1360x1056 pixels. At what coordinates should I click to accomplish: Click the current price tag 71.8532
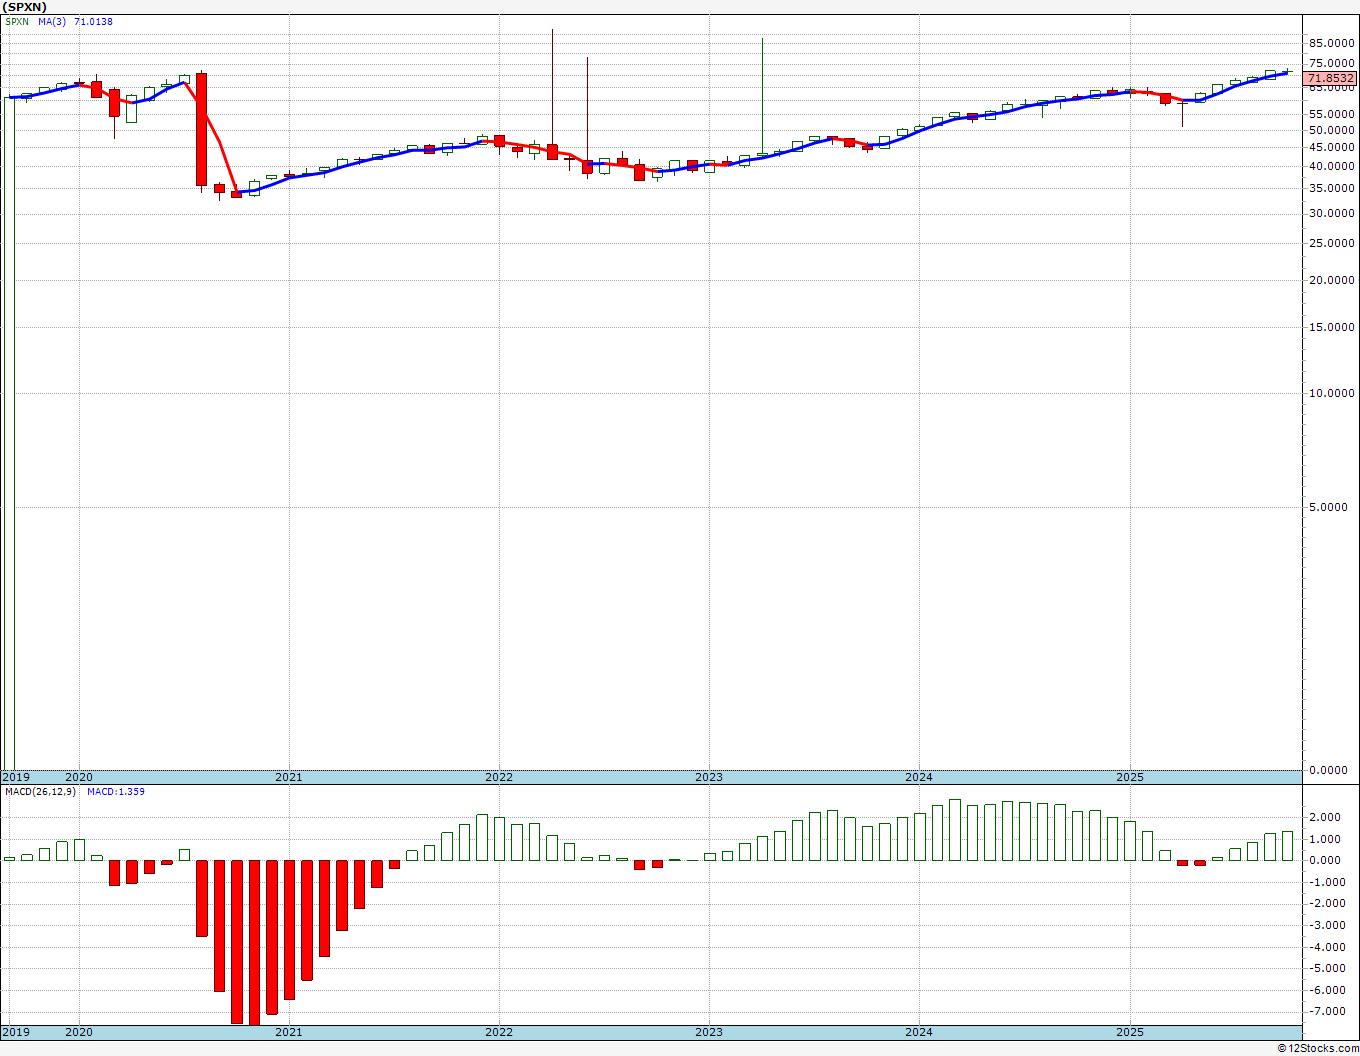[x=1331, y=78]
